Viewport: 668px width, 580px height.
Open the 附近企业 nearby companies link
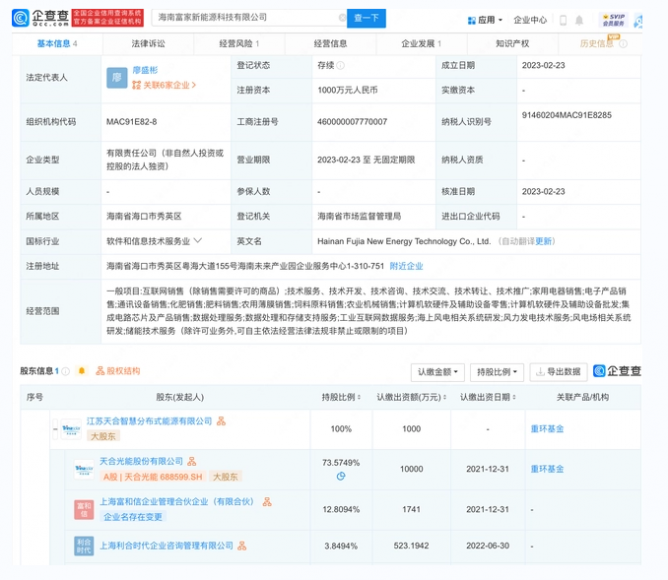406,266
